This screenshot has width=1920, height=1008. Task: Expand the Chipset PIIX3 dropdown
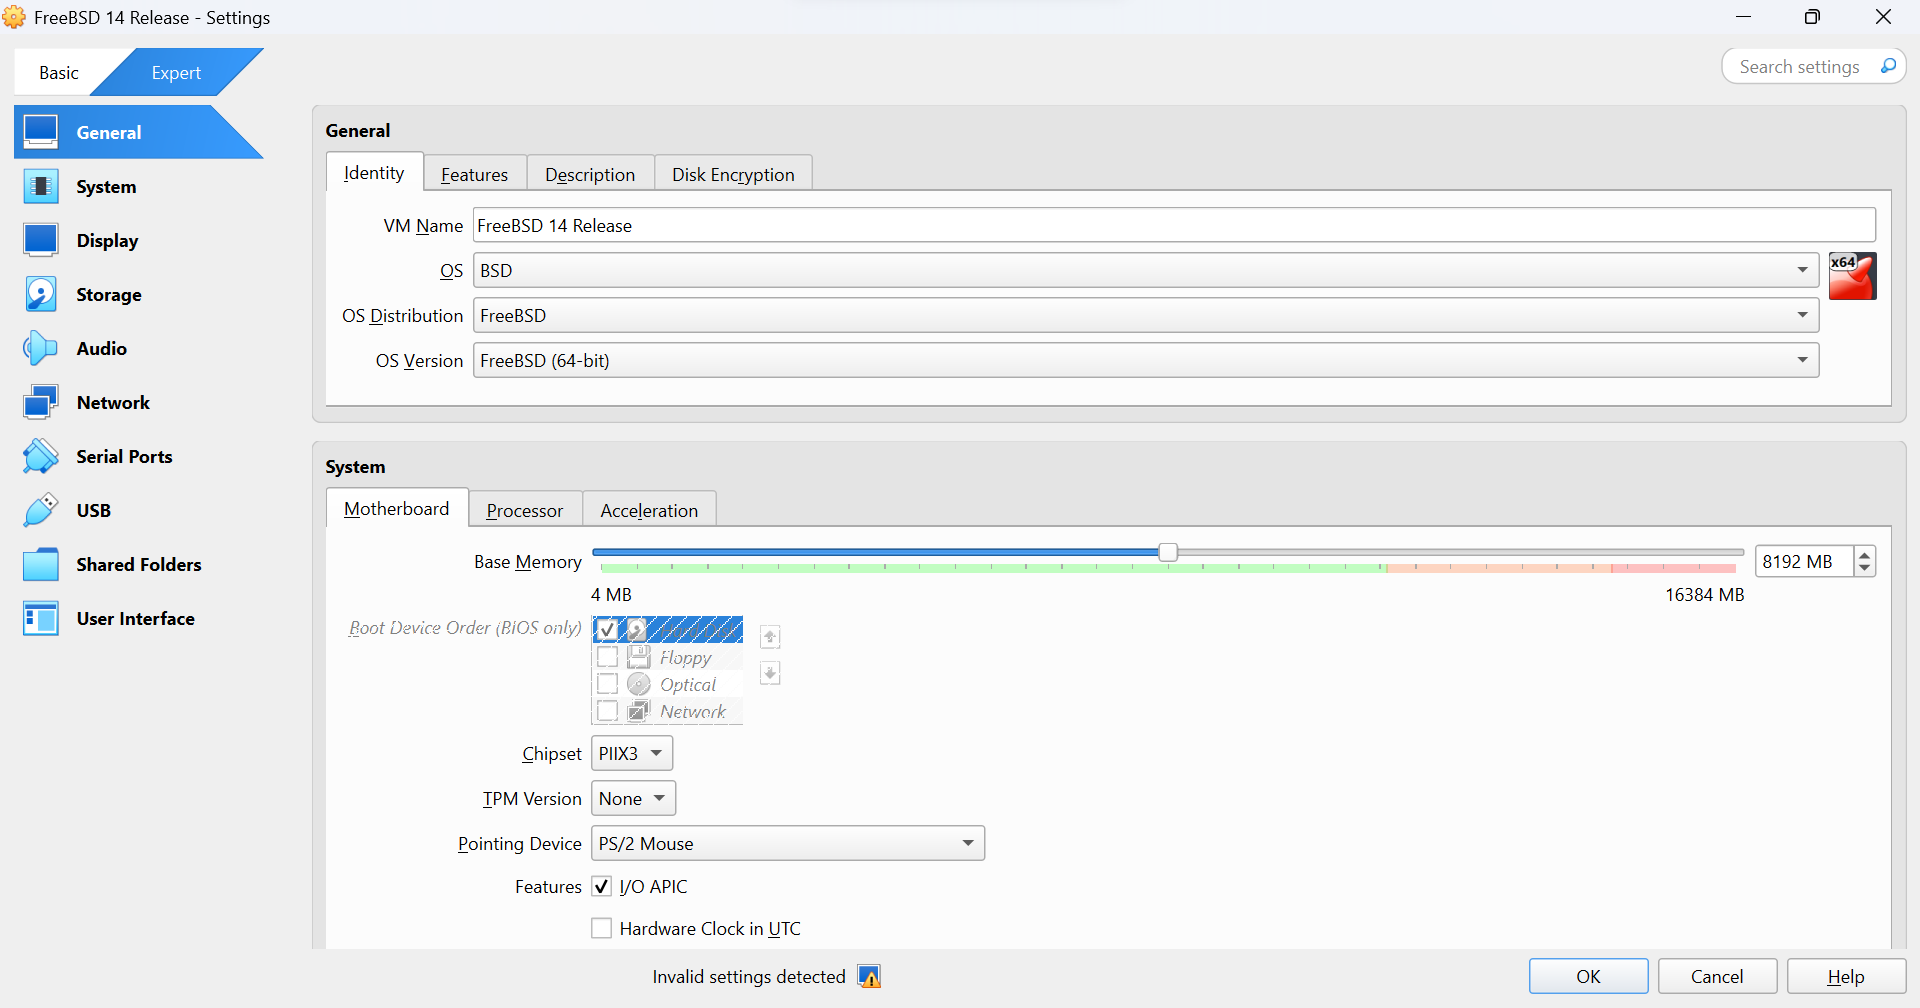(632, 754)
